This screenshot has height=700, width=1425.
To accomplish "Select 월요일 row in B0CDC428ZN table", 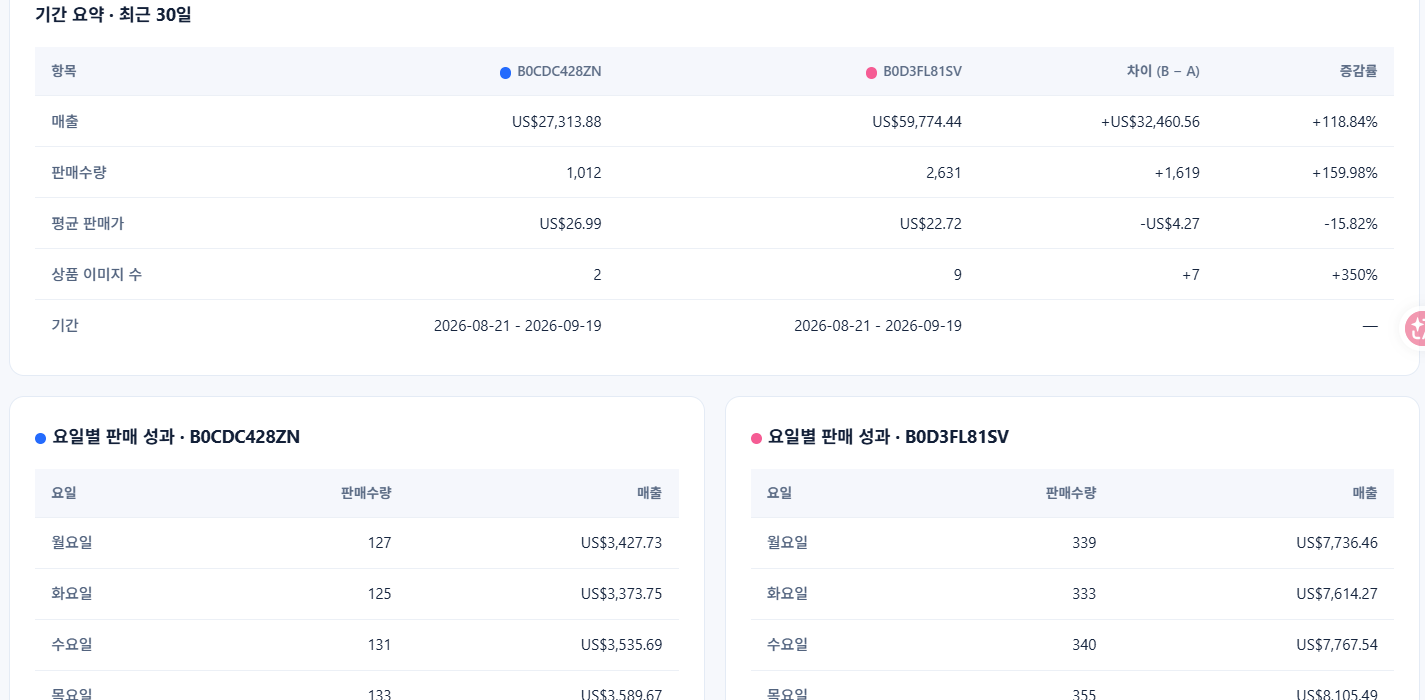I will point(357,543).
